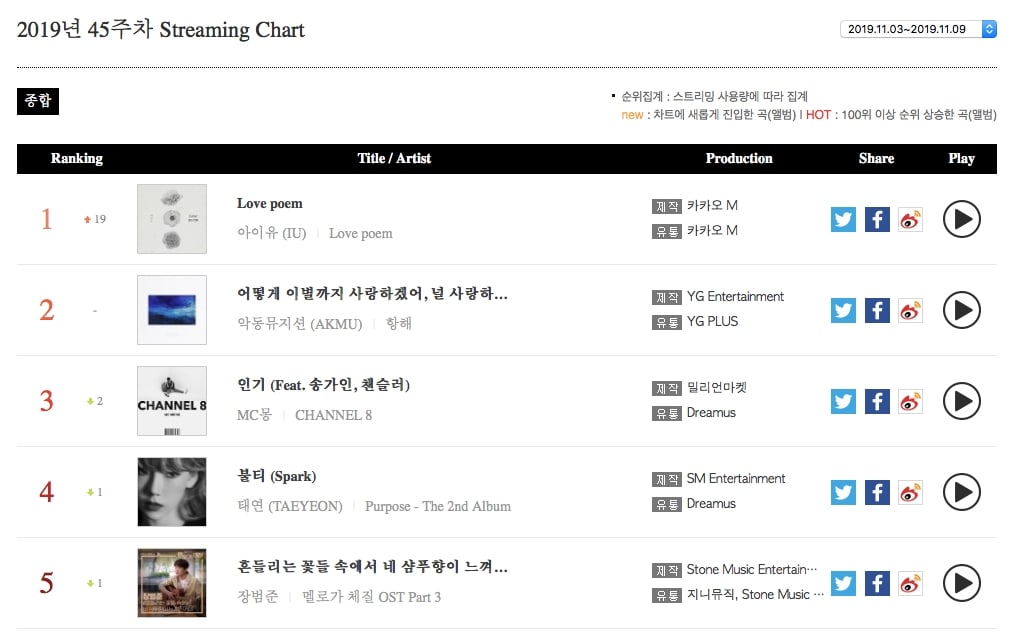Share 불티 (Spark) on Twitter

(x=843, y=493)
